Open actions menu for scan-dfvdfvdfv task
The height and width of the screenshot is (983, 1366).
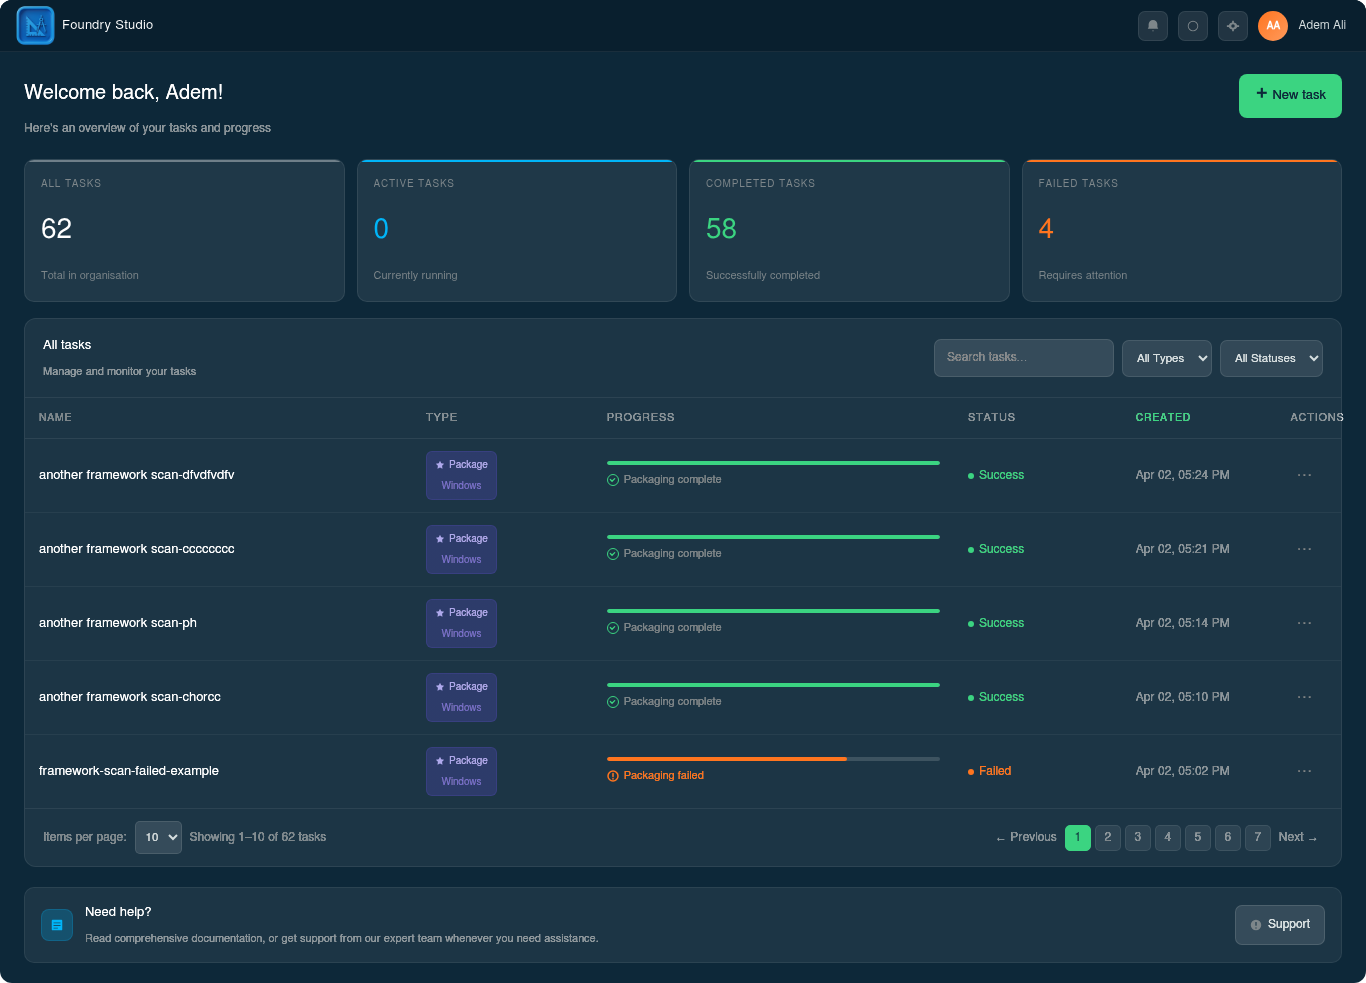(1304, 475)
